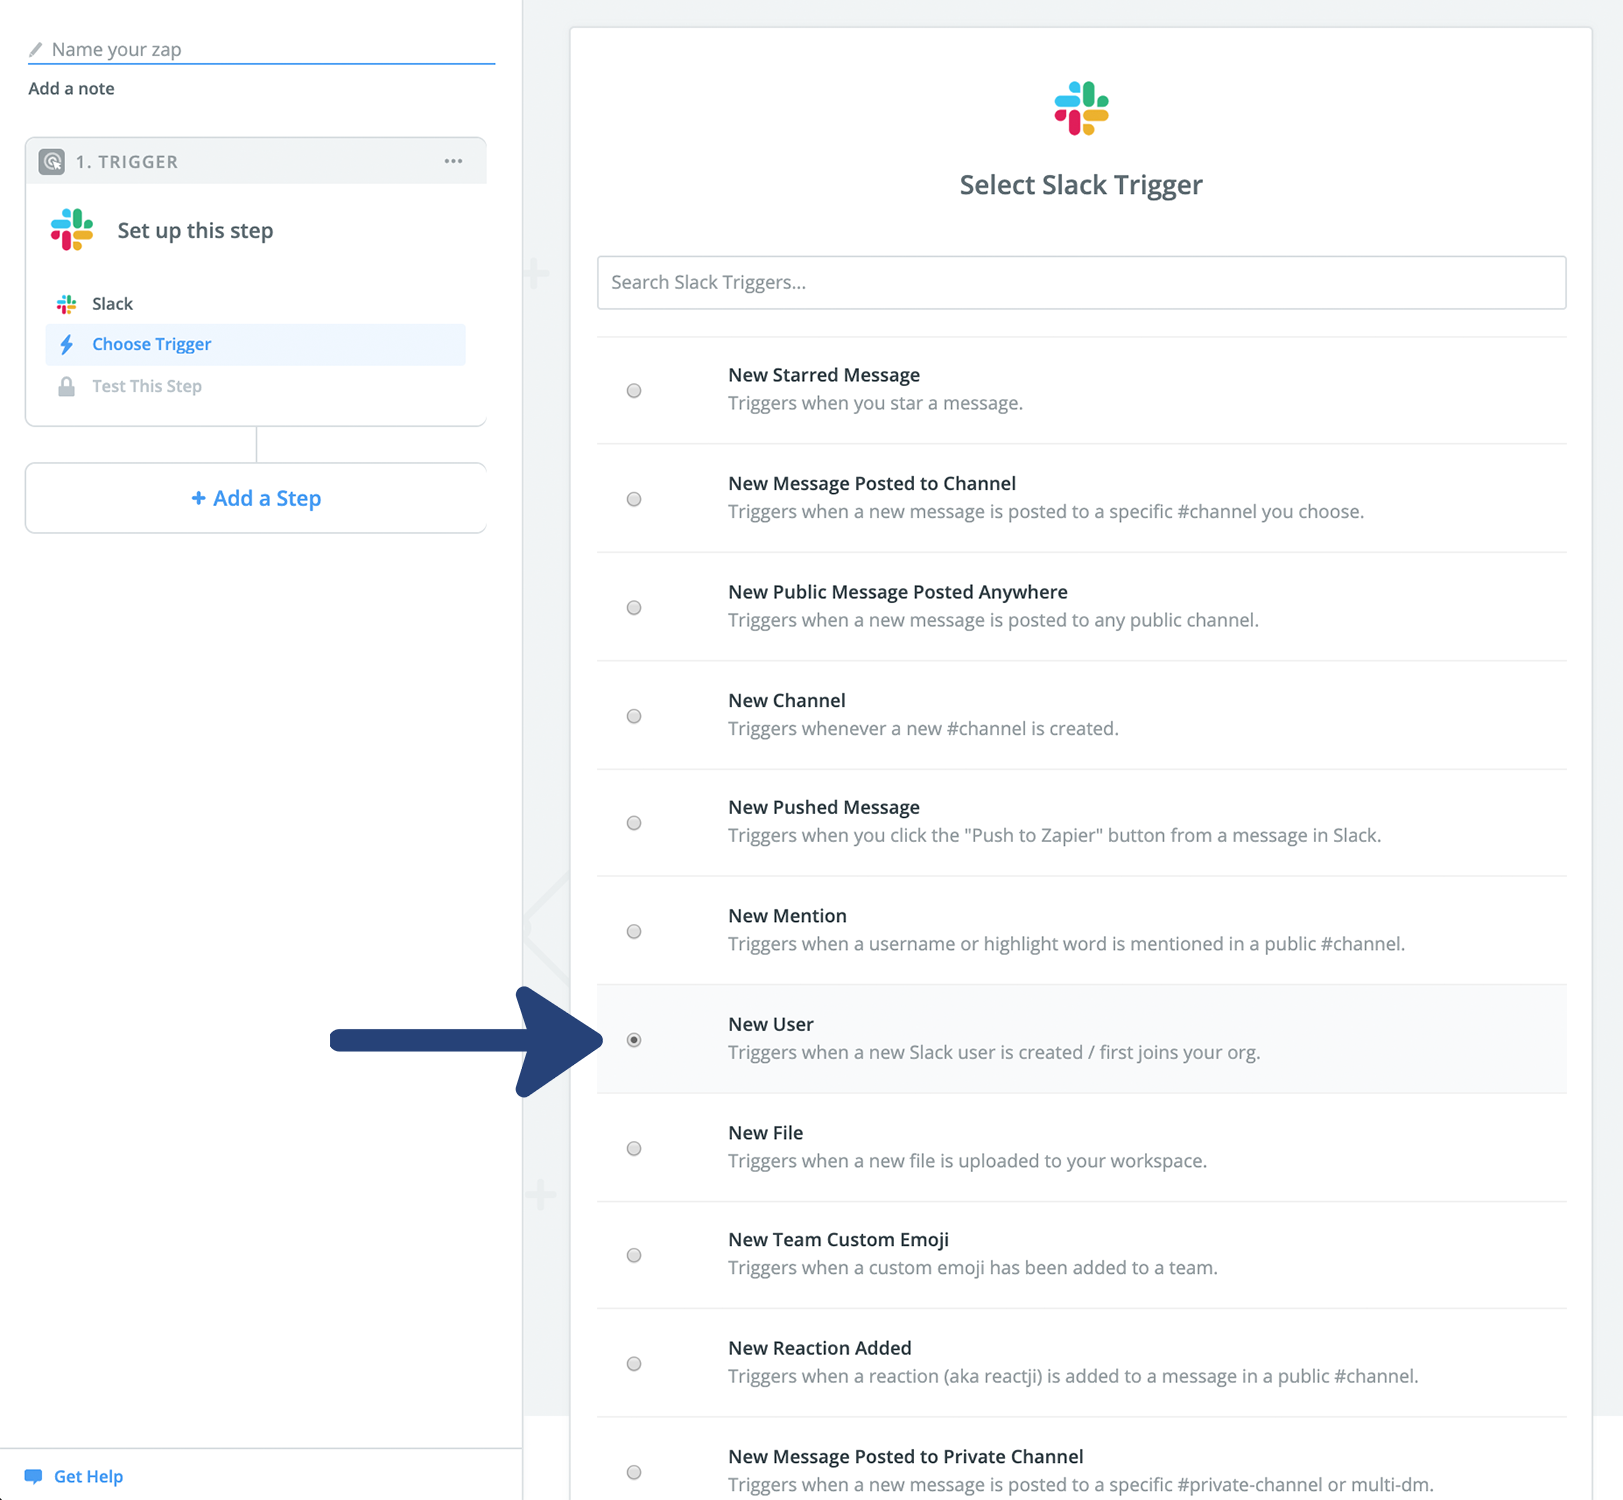This screenshot has height=1500, width=1623.
Task: Click "Triggers when you star a message."
Action: click(x=876, y=404)
